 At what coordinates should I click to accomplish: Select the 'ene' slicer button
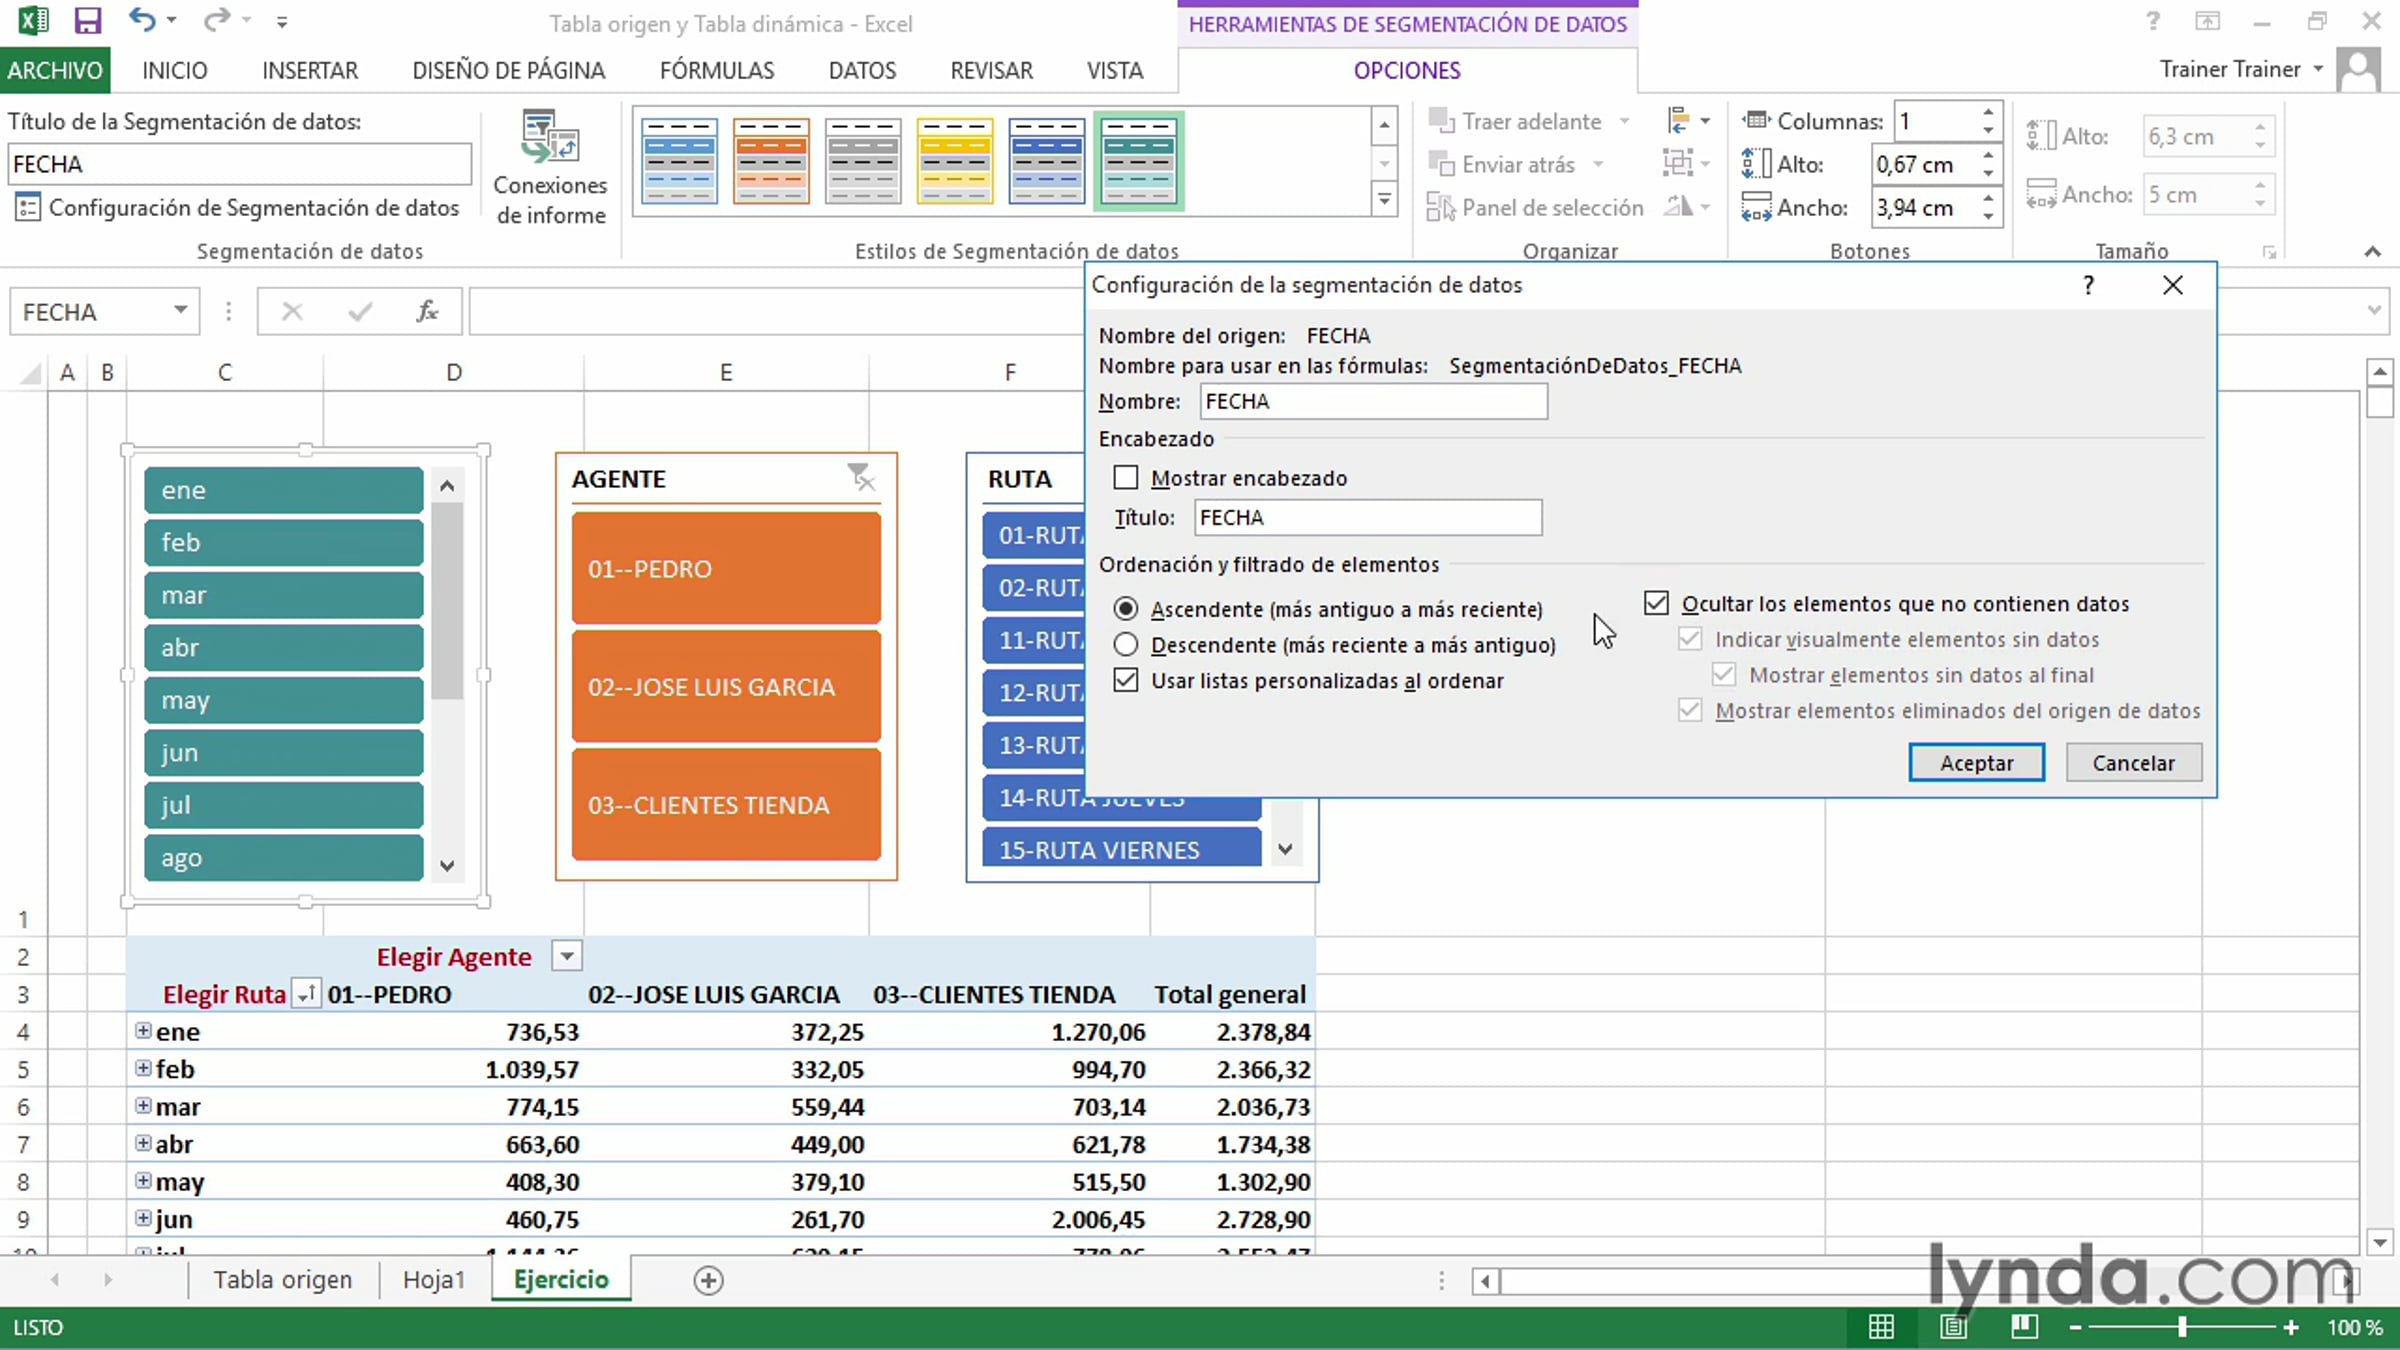(284, 490)
